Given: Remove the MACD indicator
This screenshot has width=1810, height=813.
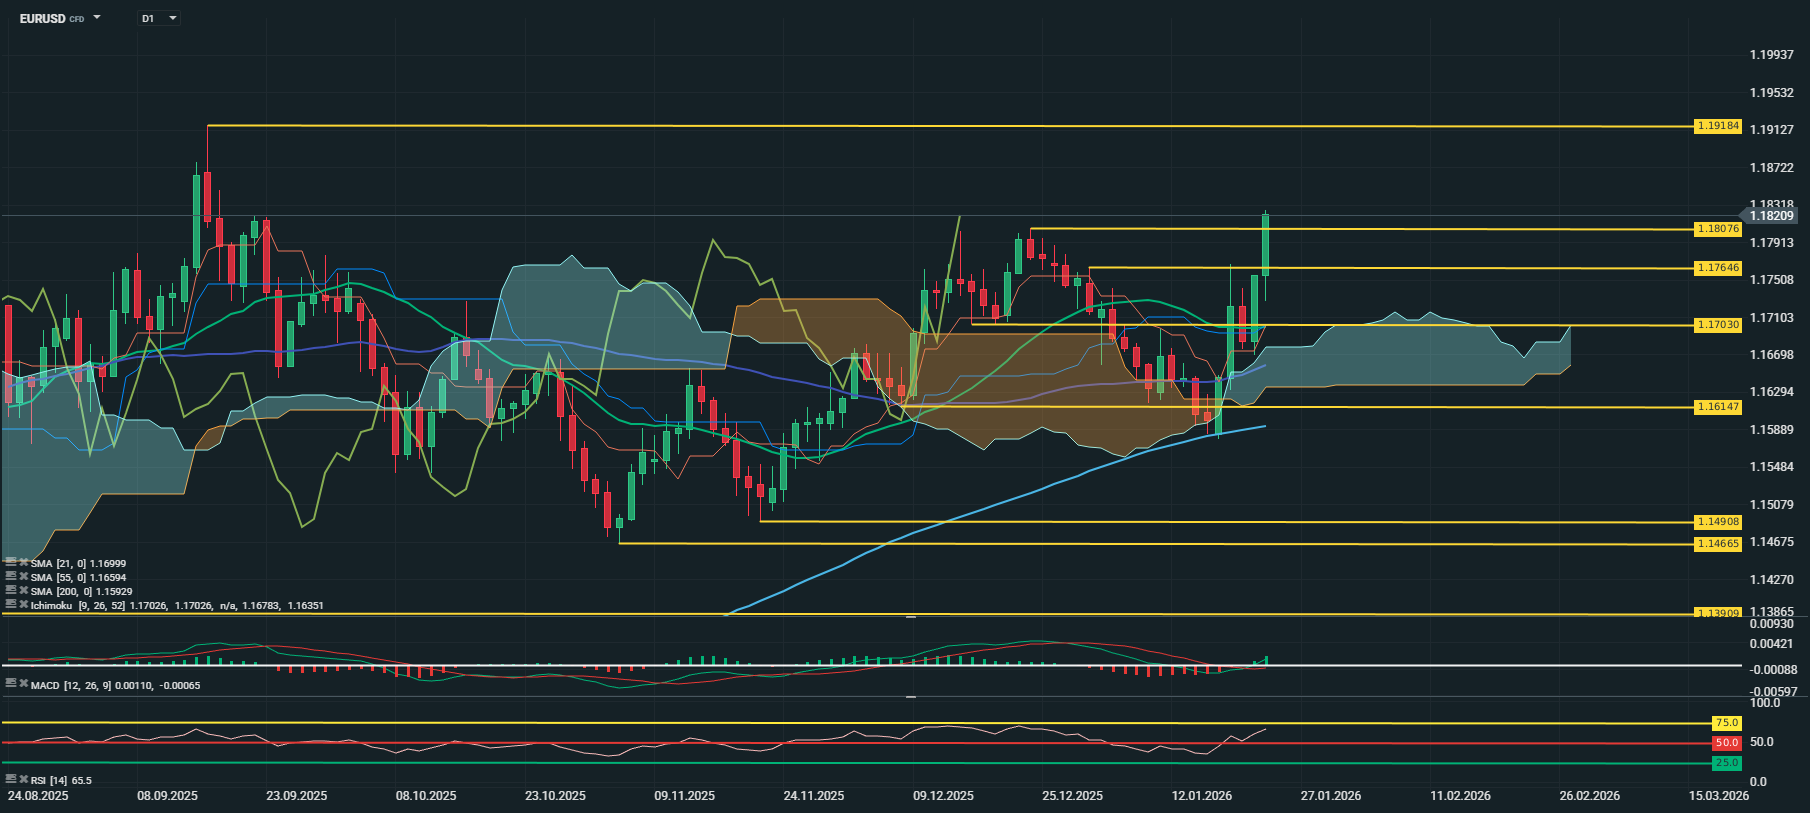Looking at the screenshot, I should point(23,684).
